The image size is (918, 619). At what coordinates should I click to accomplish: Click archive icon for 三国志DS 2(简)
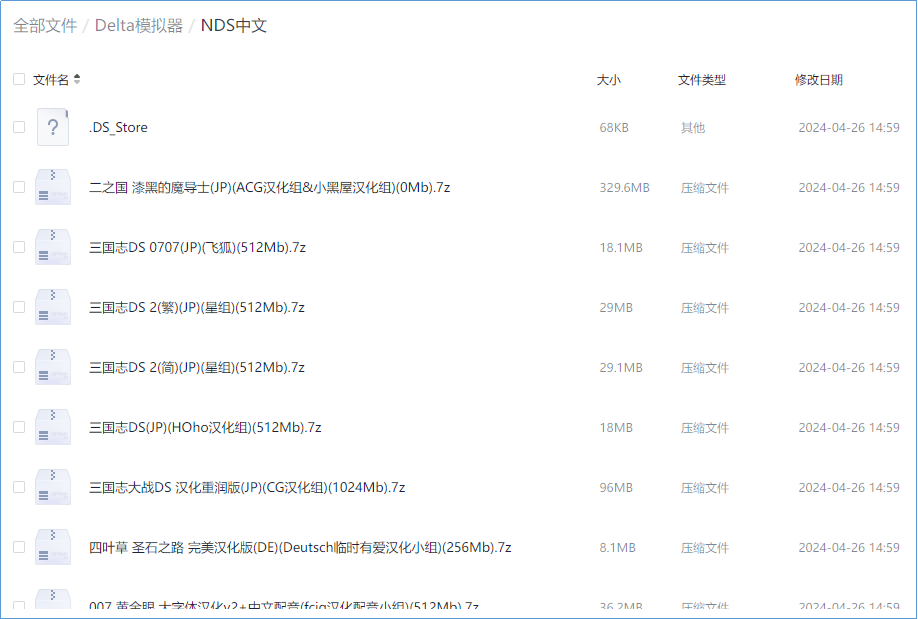click(53, 367)
